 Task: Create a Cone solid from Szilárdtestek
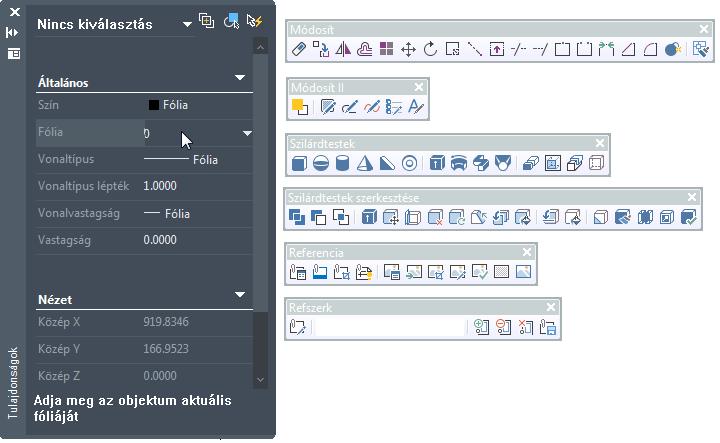point(365,163)
